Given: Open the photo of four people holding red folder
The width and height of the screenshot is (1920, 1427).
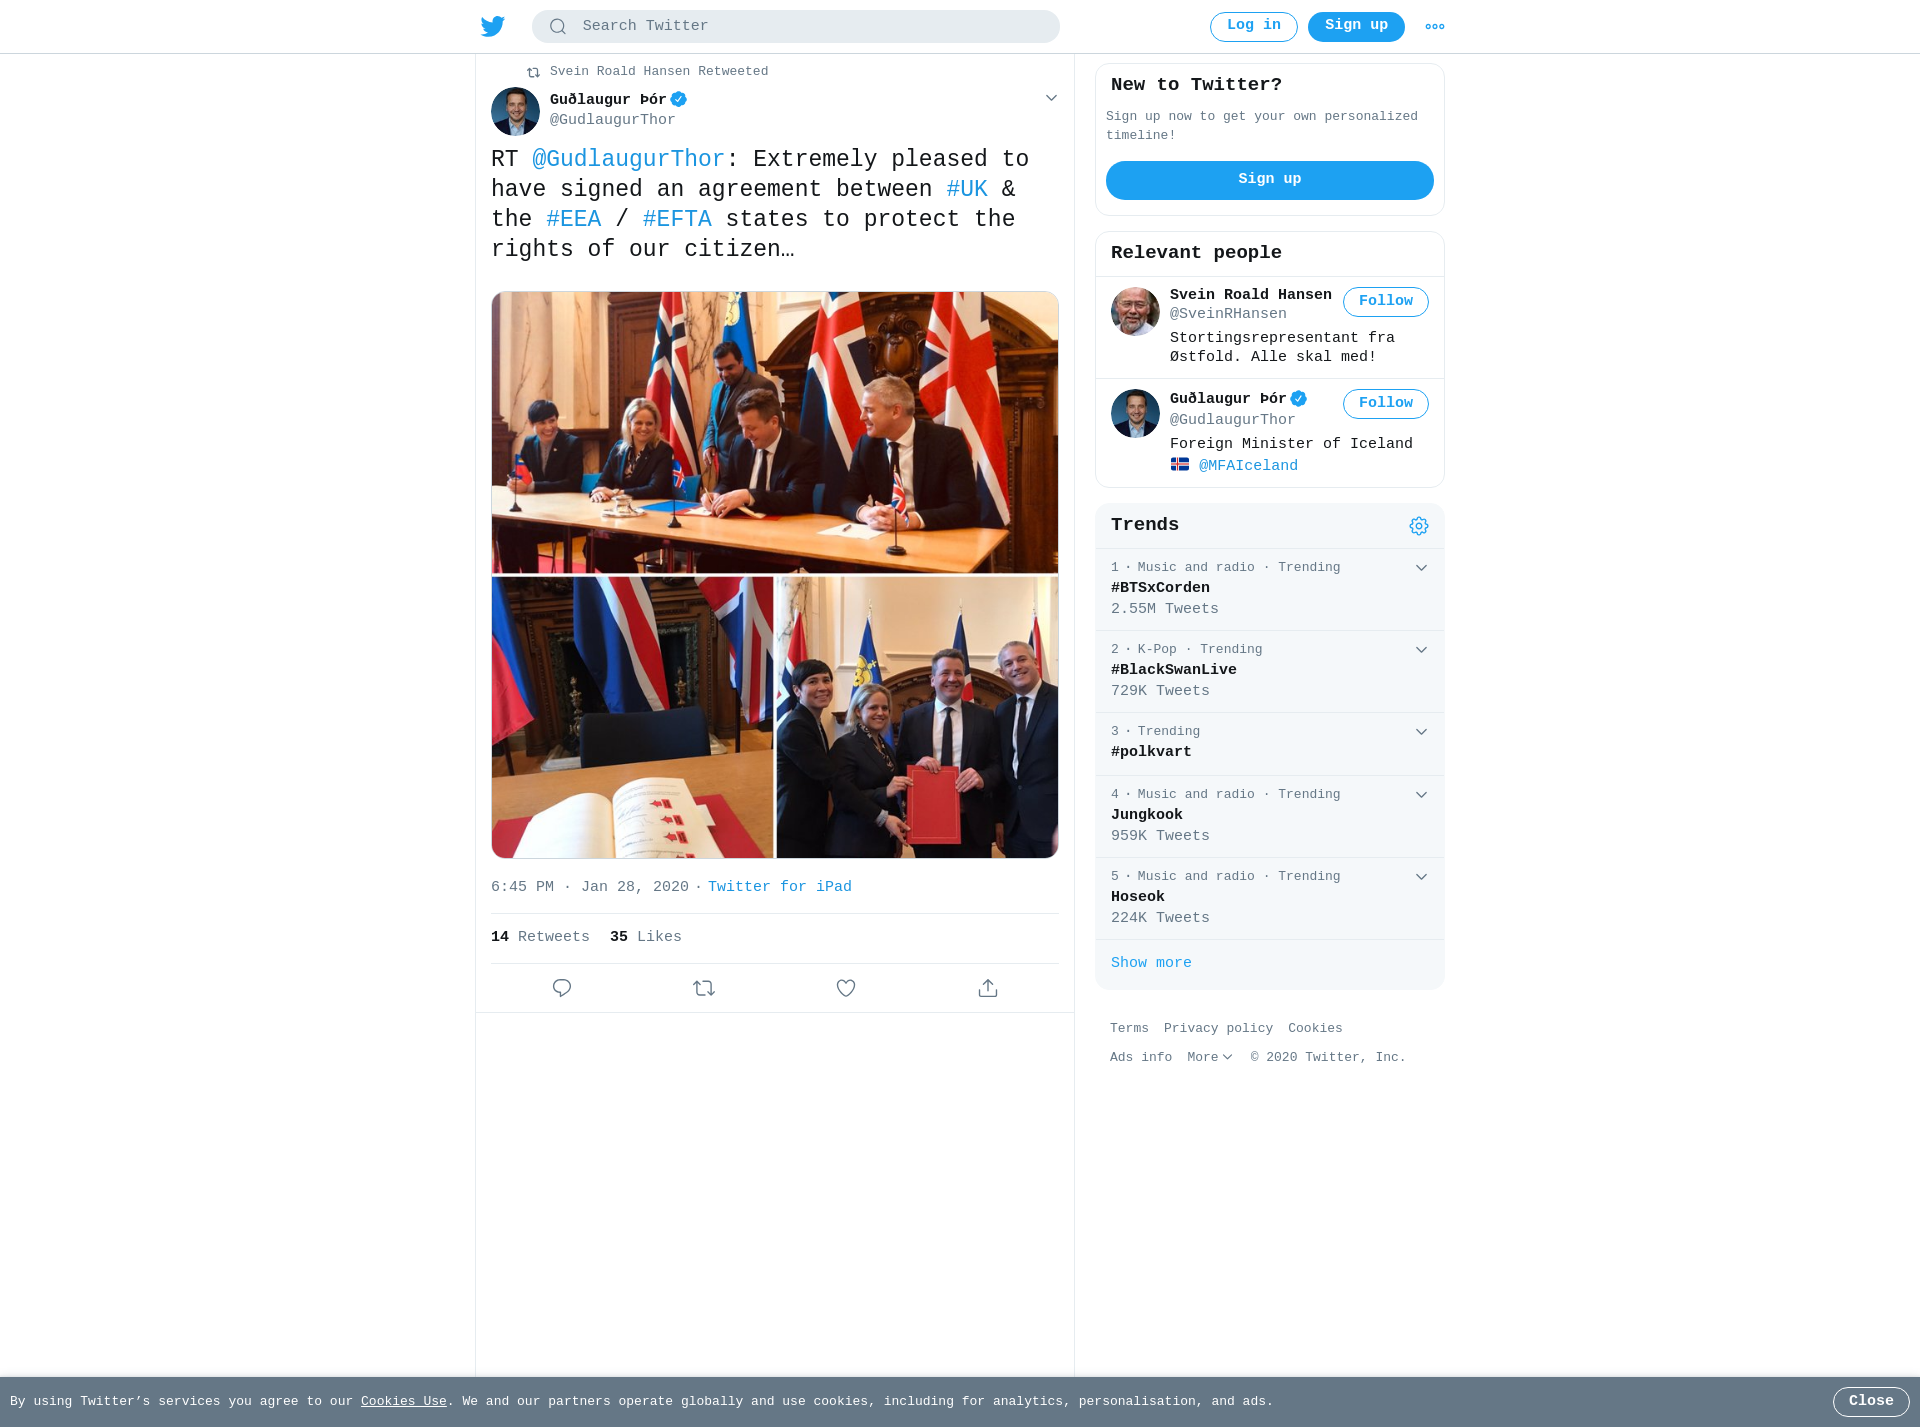Looking at the screenshot, I should [917, 717].
